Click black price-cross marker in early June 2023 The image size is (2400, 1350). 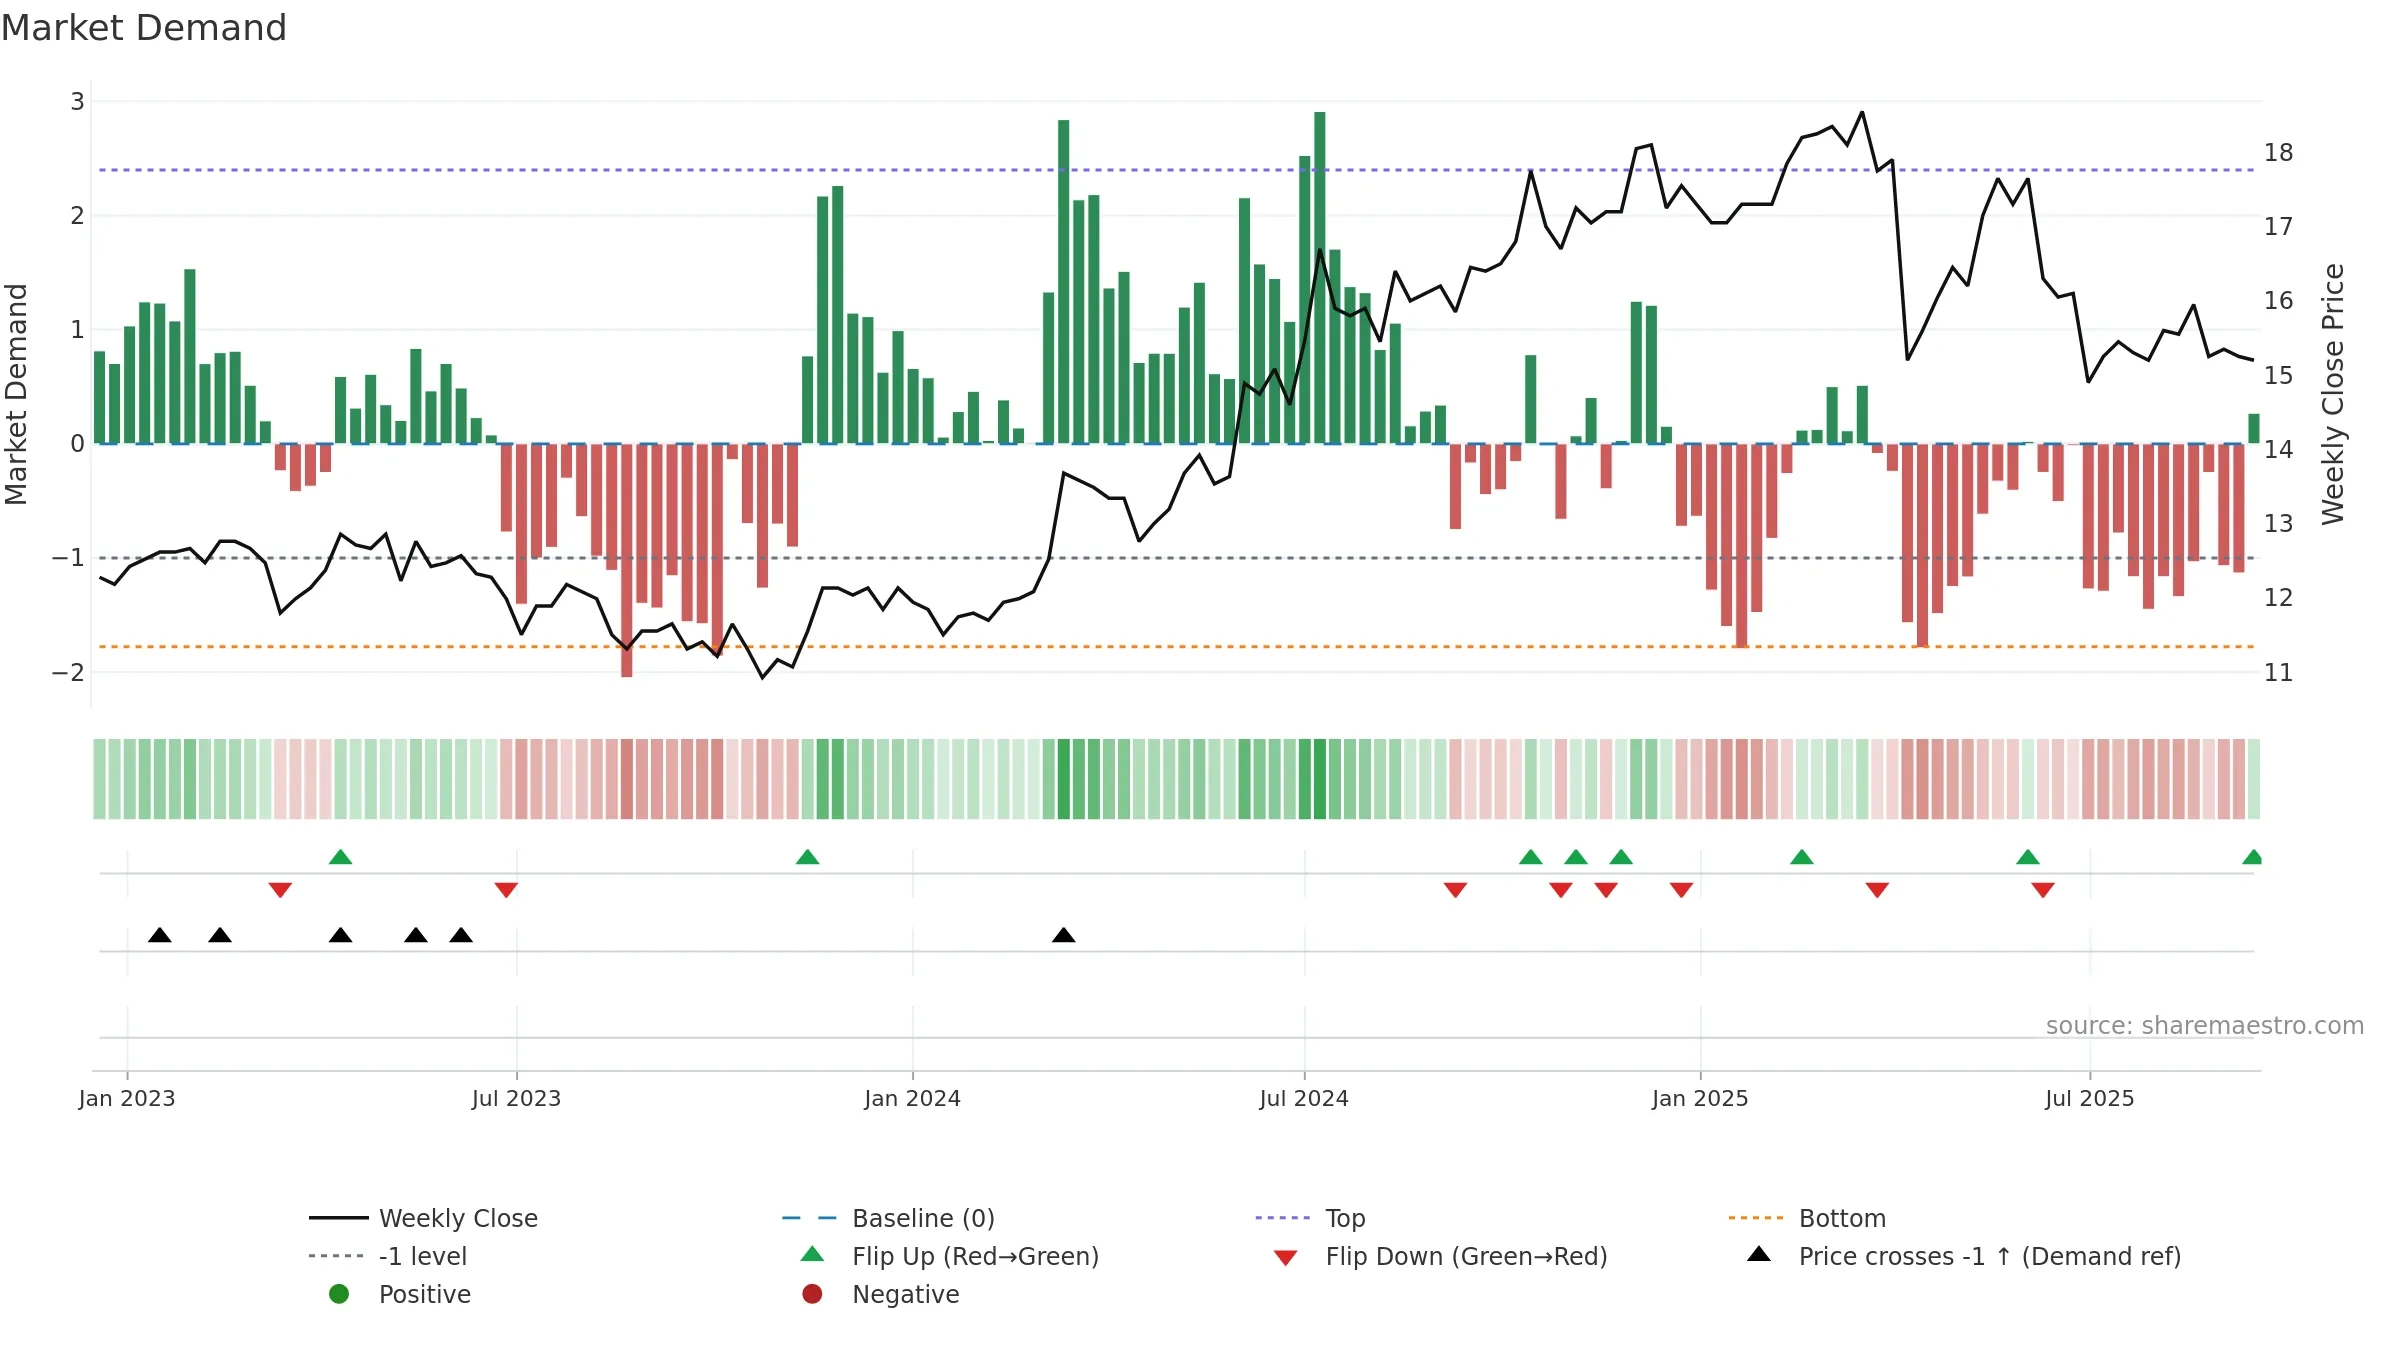tap(461, 935)
